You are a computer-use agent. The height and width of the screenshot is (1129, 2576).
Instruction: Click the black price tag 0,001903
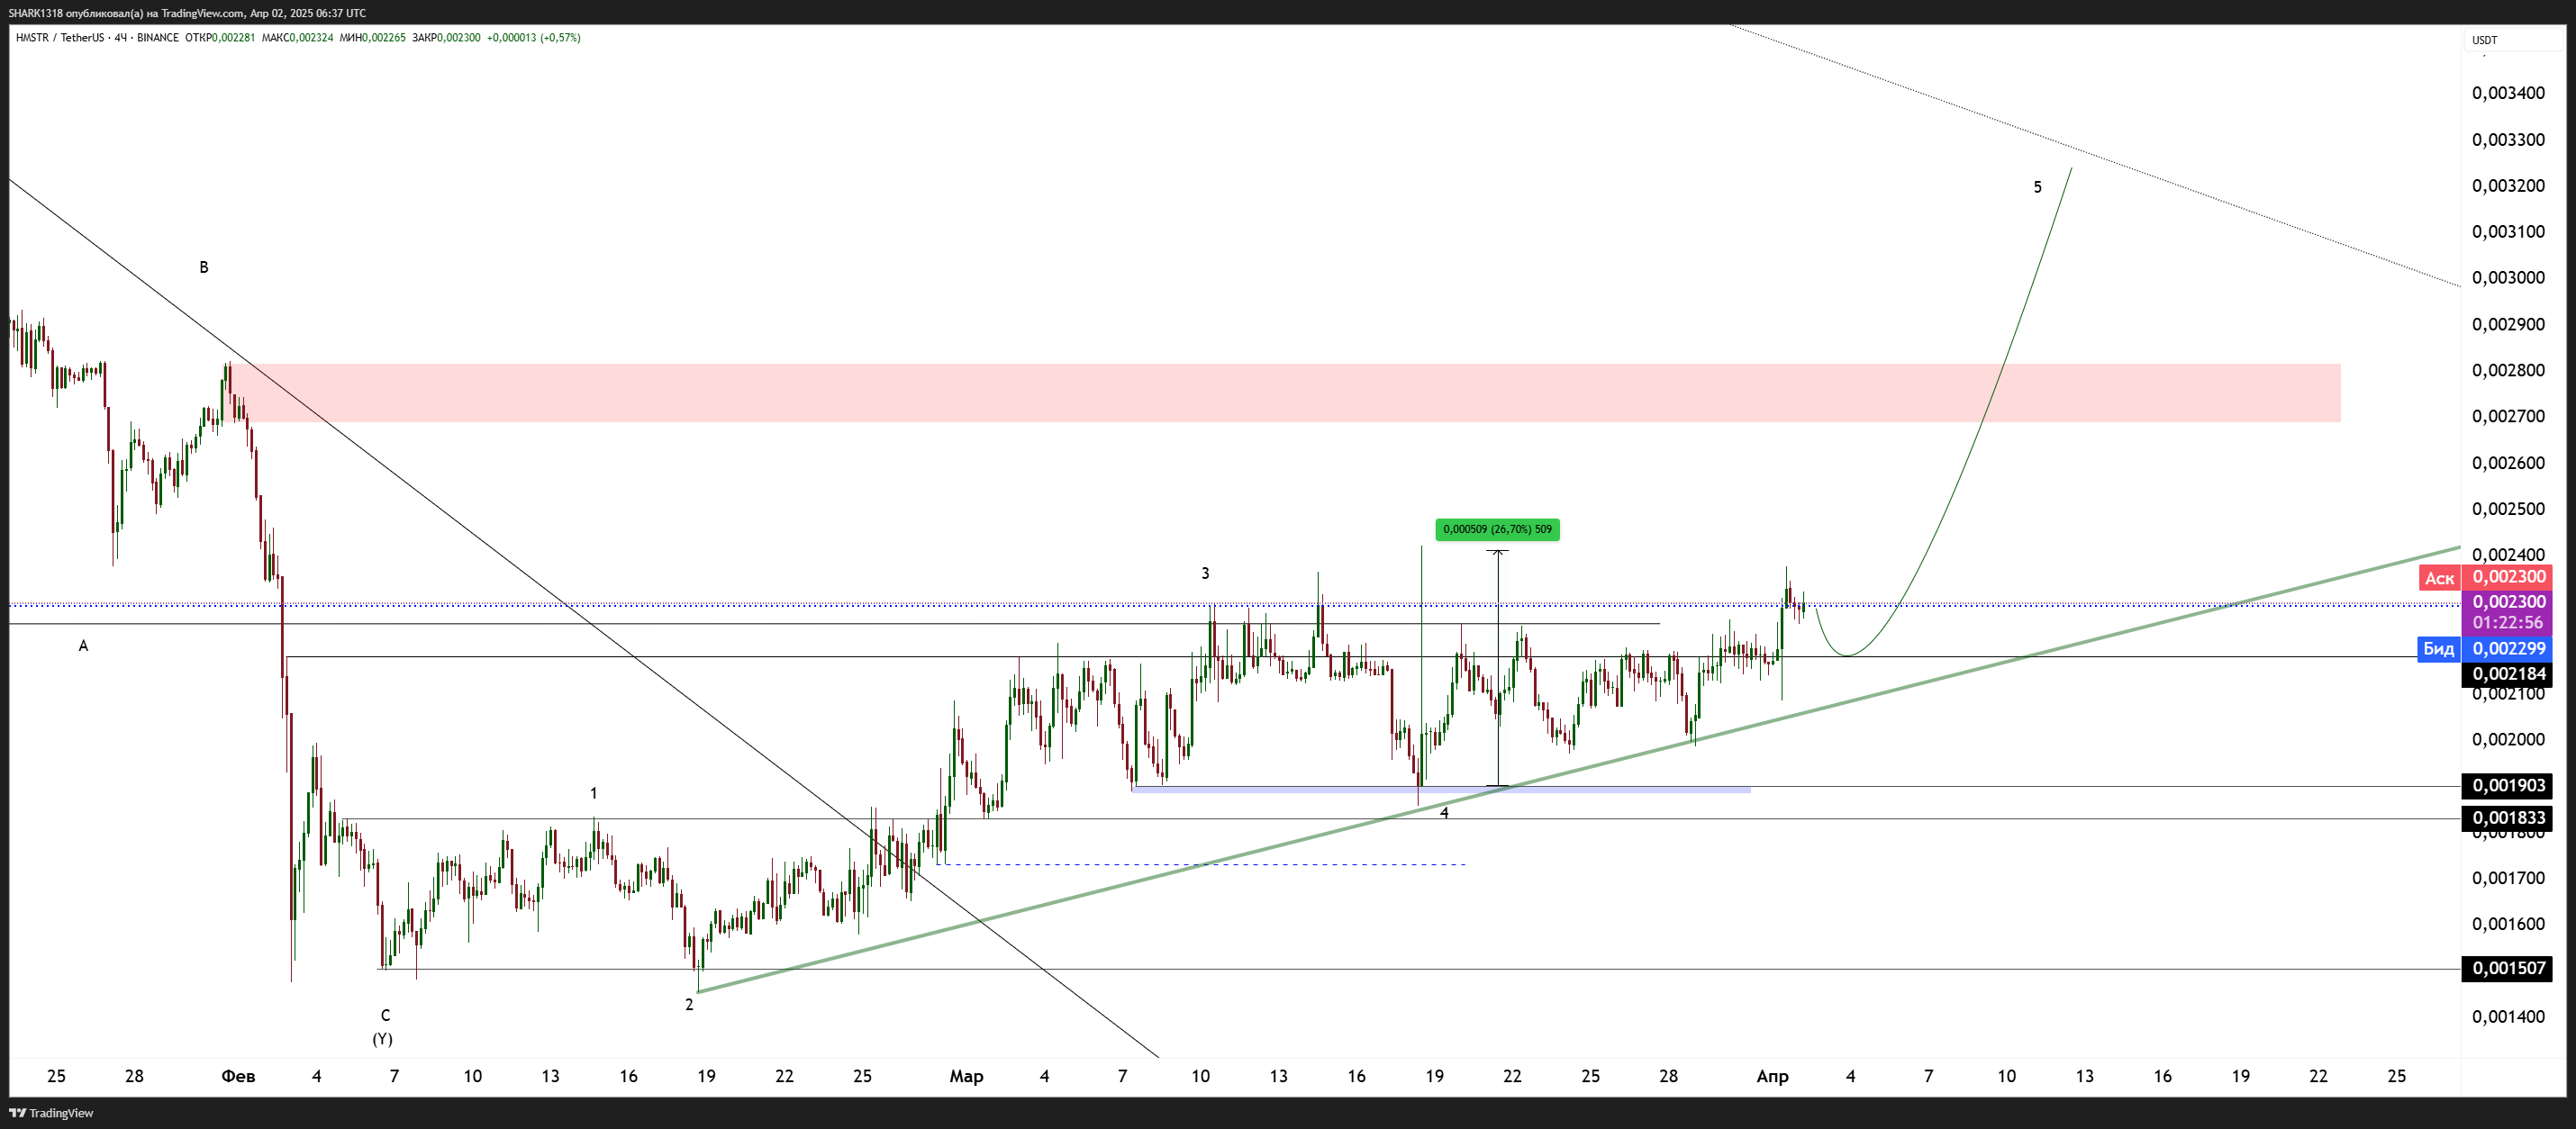pyautogui.click(x=2507, y=786)
